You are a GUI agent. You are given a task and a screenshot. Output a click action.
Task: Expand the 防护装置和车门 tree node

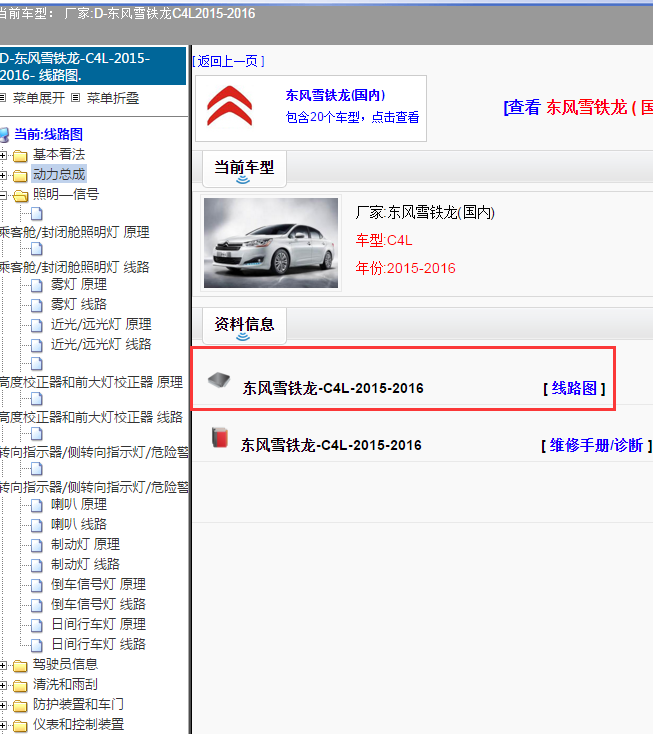[x=3, y=705]
